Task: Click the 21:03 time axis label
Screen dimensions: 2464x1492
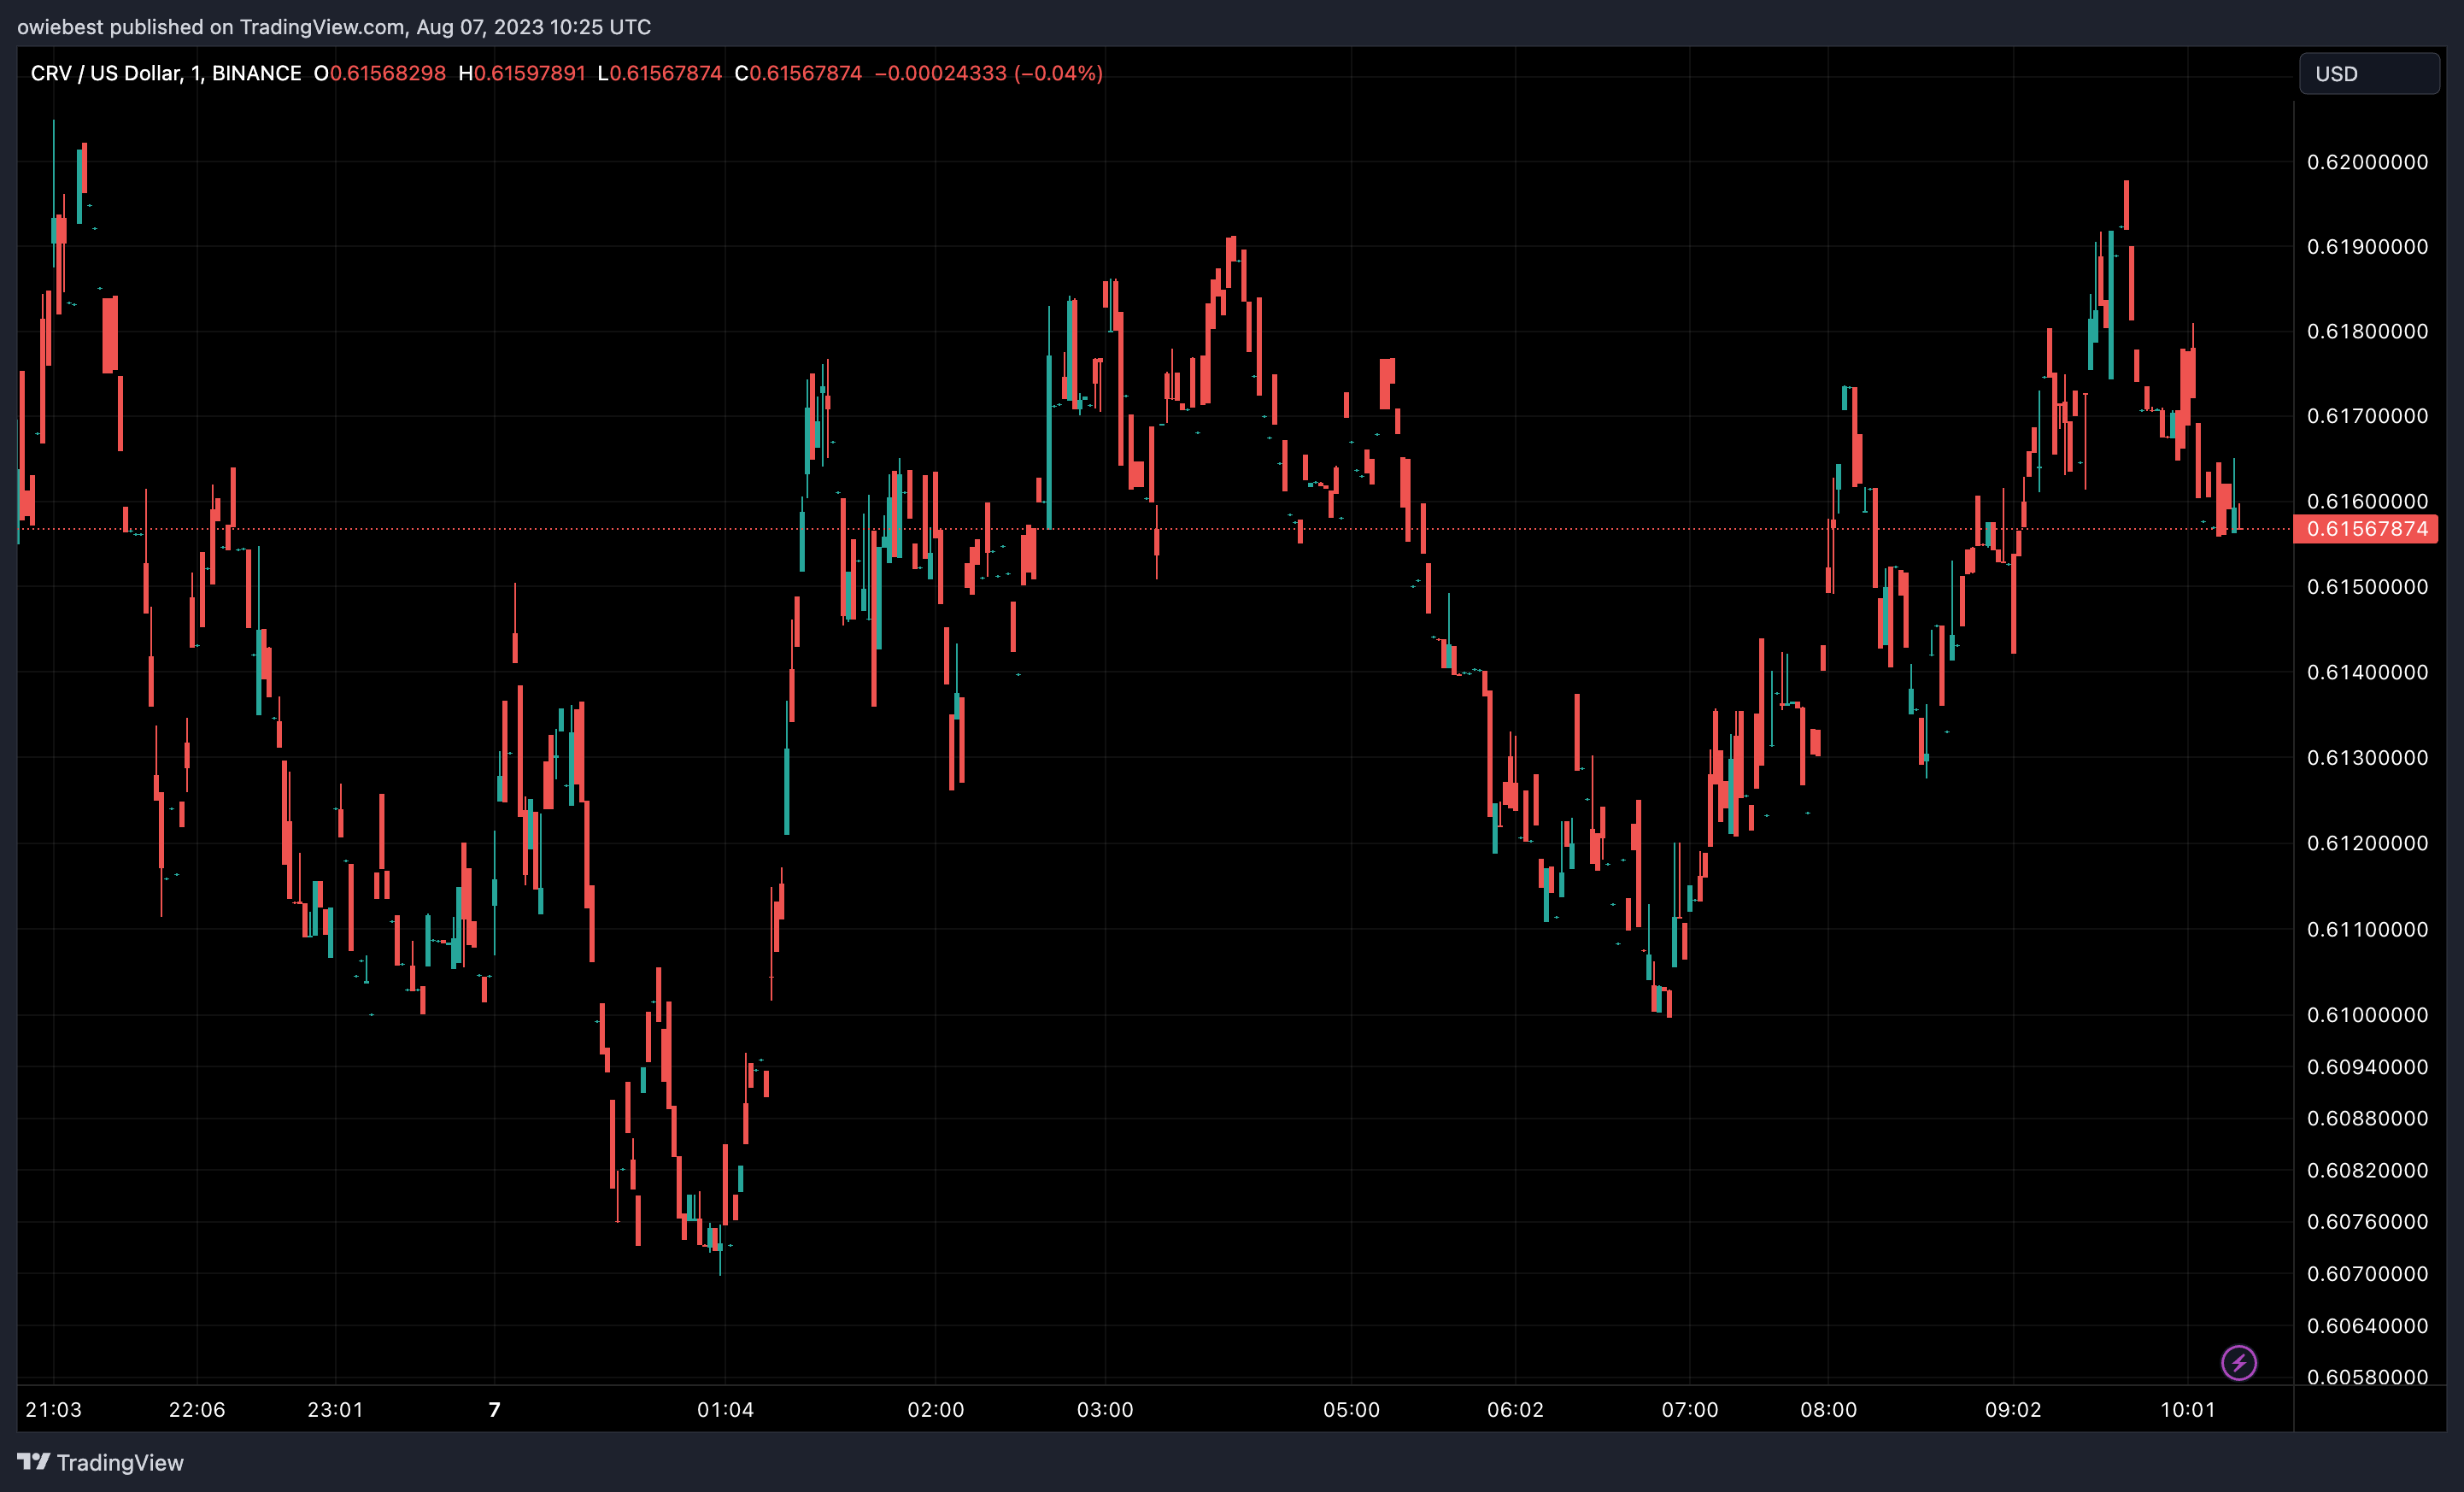Action: tap(53, 1410)
